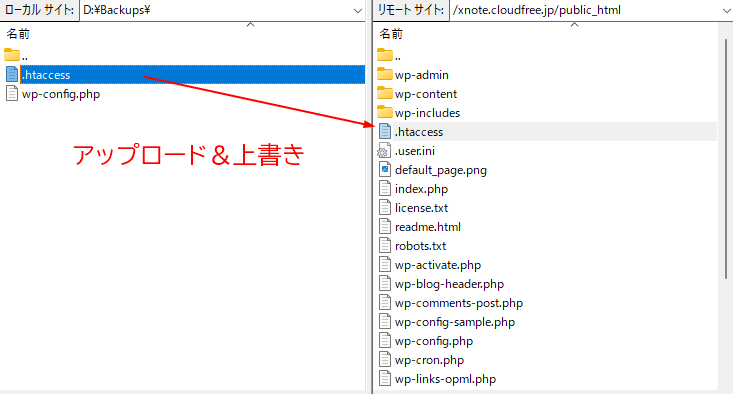Select local file name wp-config.php

(x=61, y=94)
